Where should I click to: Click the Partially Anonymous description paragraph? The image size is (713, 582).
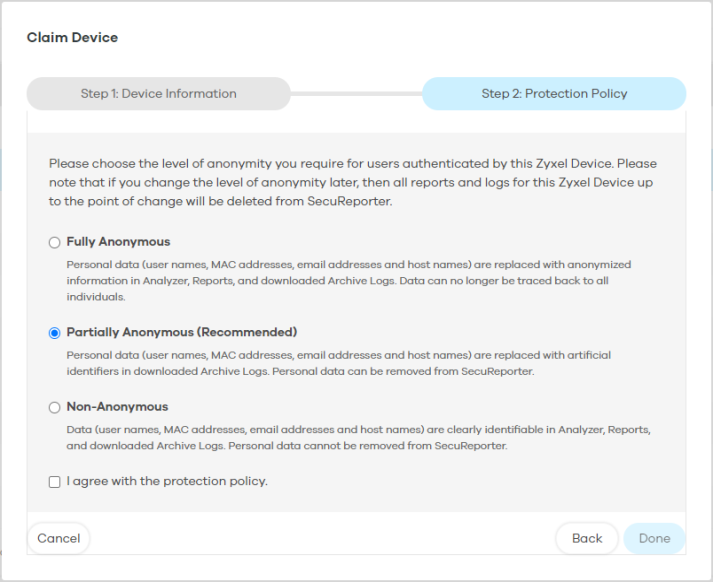pyautogui.click(x=339, y=363)
